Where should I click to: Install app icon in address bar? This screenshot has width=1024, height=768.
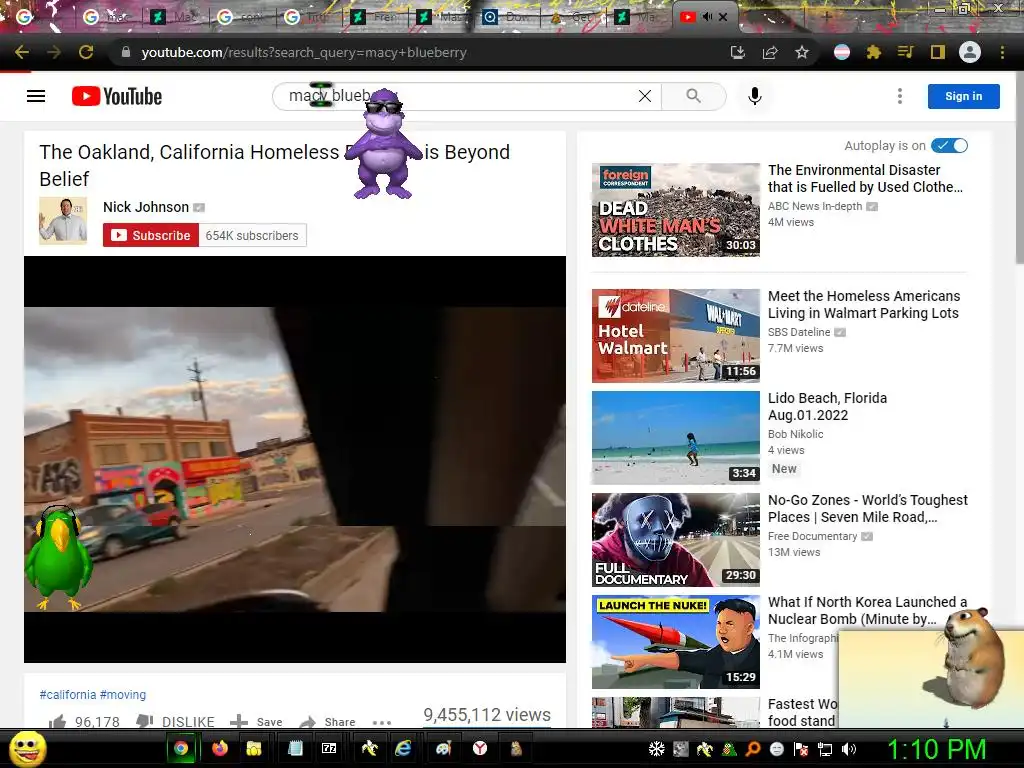[x=738, y=52]
